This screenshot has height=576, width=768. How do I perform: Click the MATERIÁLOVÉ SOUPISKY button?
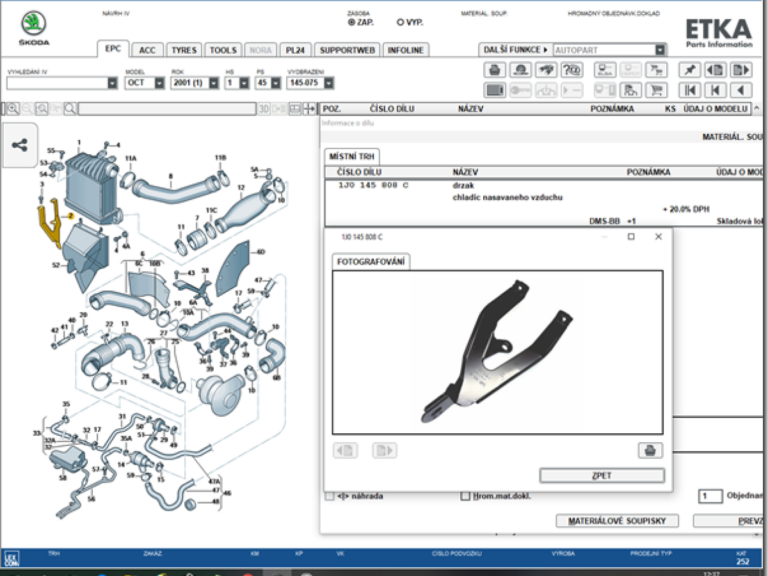617,521
